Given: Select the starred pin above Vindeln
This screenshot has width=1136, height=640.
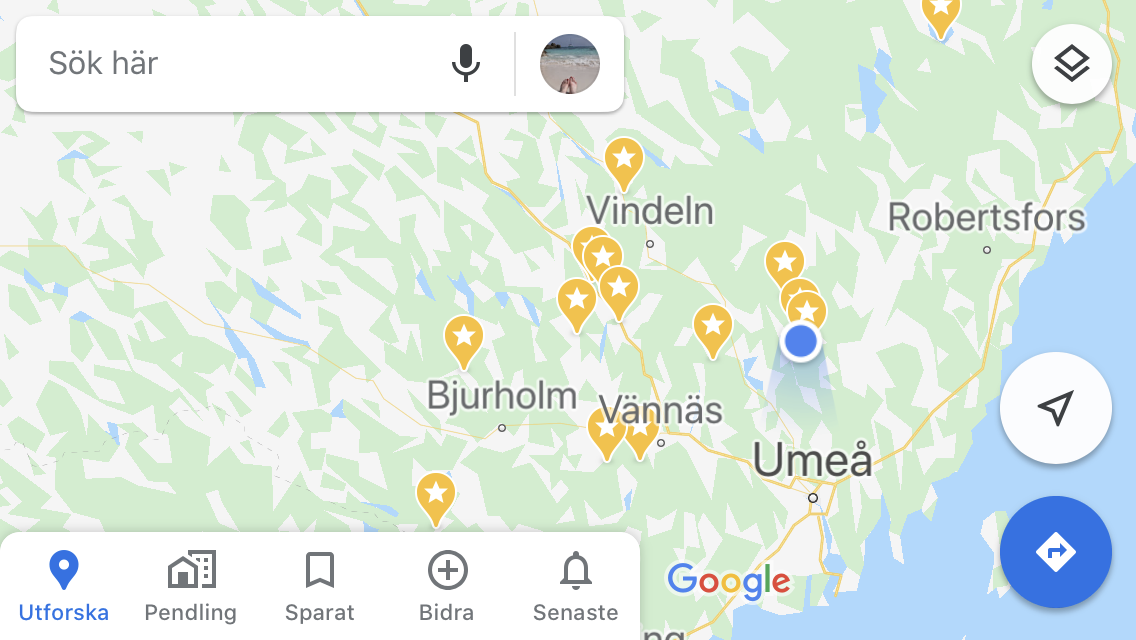Looking at the screenshot, I should click(624, 163).
